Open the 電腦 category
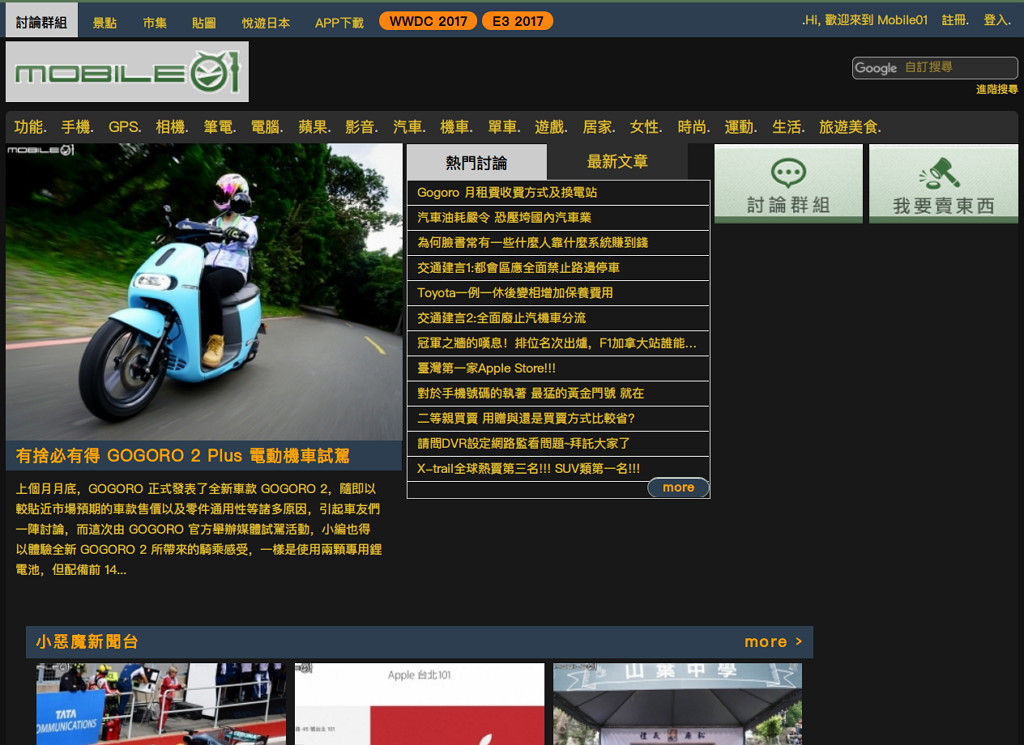 click(267, 127)
